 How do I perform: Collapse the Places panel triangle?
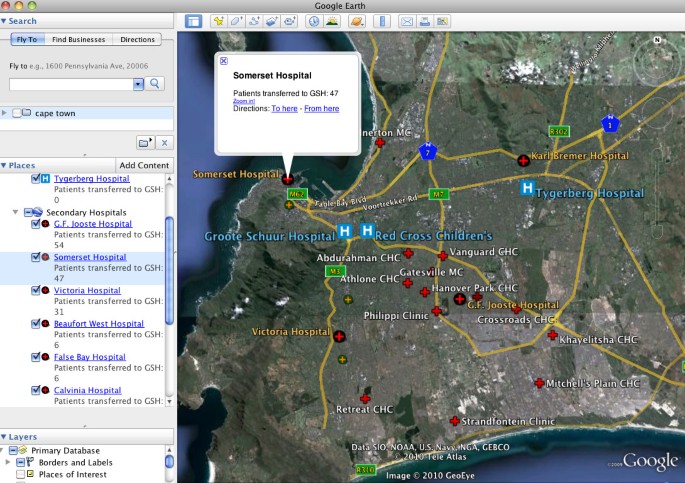(x=3, y=165)
